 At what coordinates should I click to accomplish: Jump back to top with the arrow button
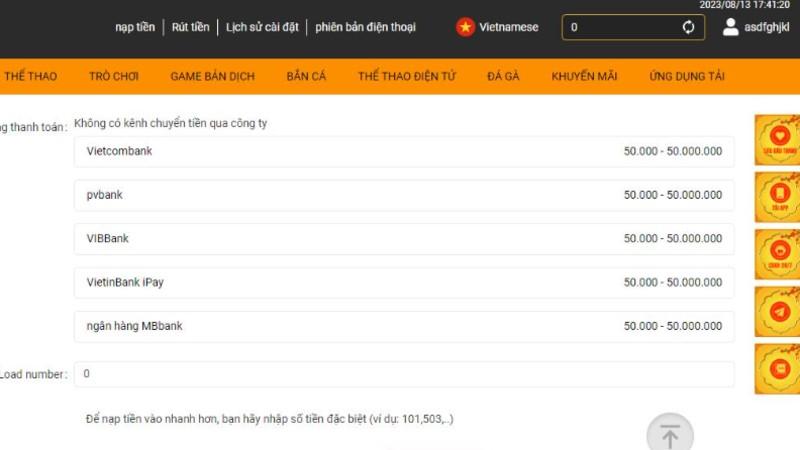coord(670,434)
